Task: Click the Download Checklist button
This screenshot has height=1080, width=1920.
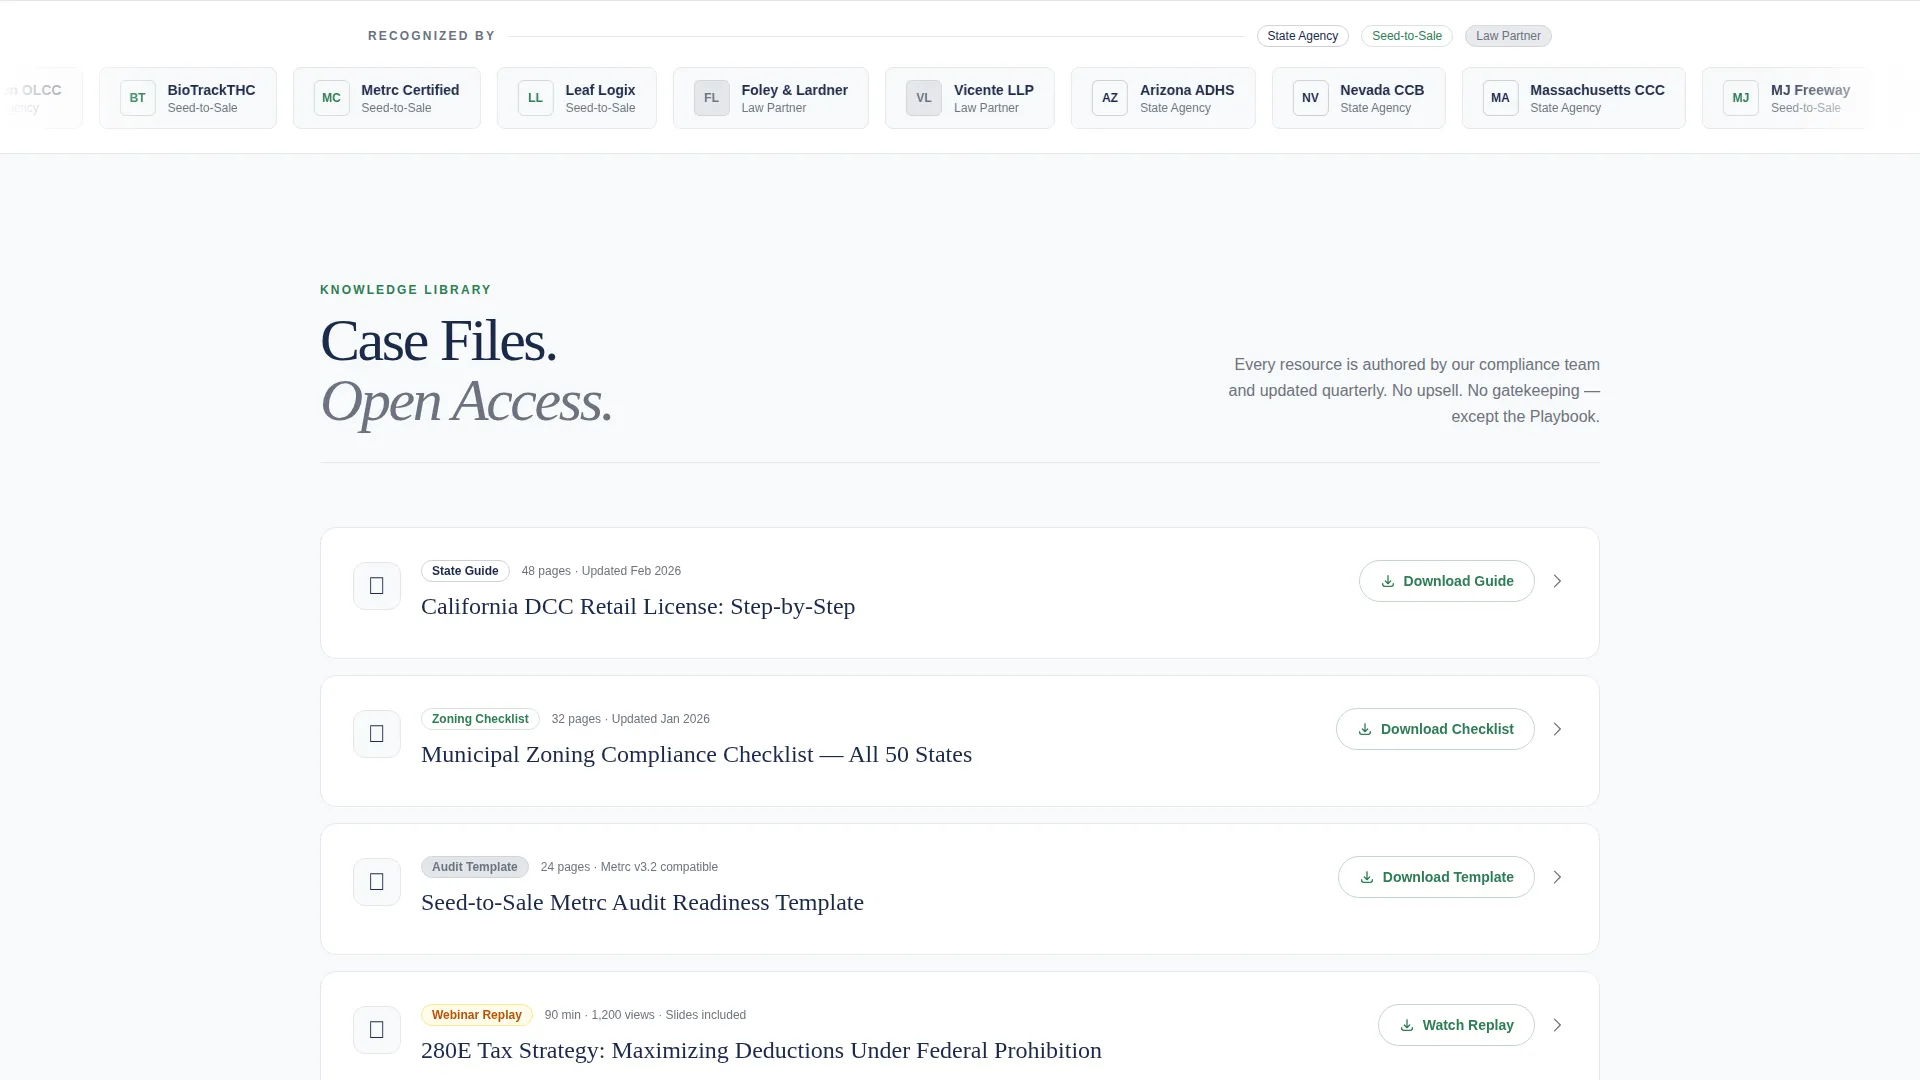Action: tap(1435, 729)
